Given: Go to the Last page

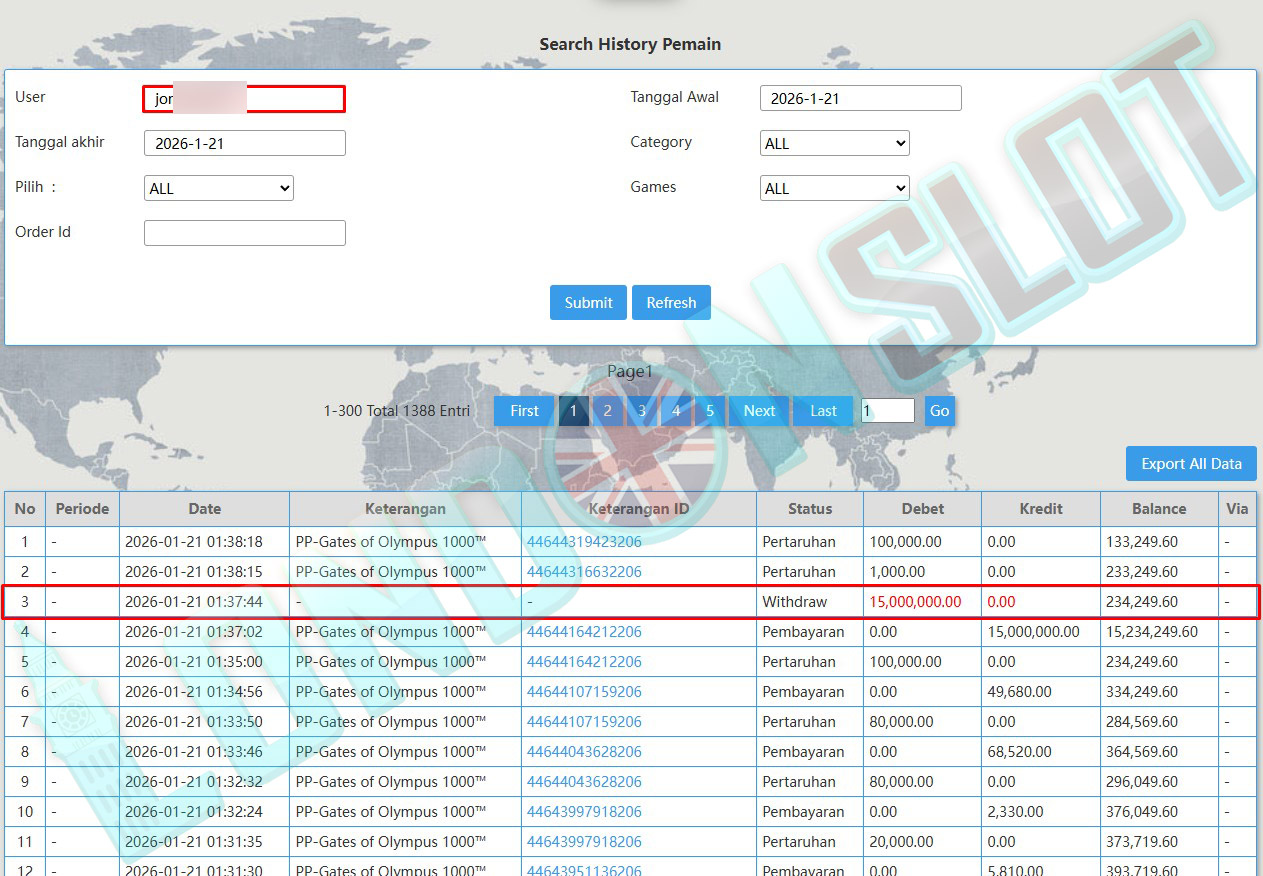Looking at the screenshot, I should (823, 411).
